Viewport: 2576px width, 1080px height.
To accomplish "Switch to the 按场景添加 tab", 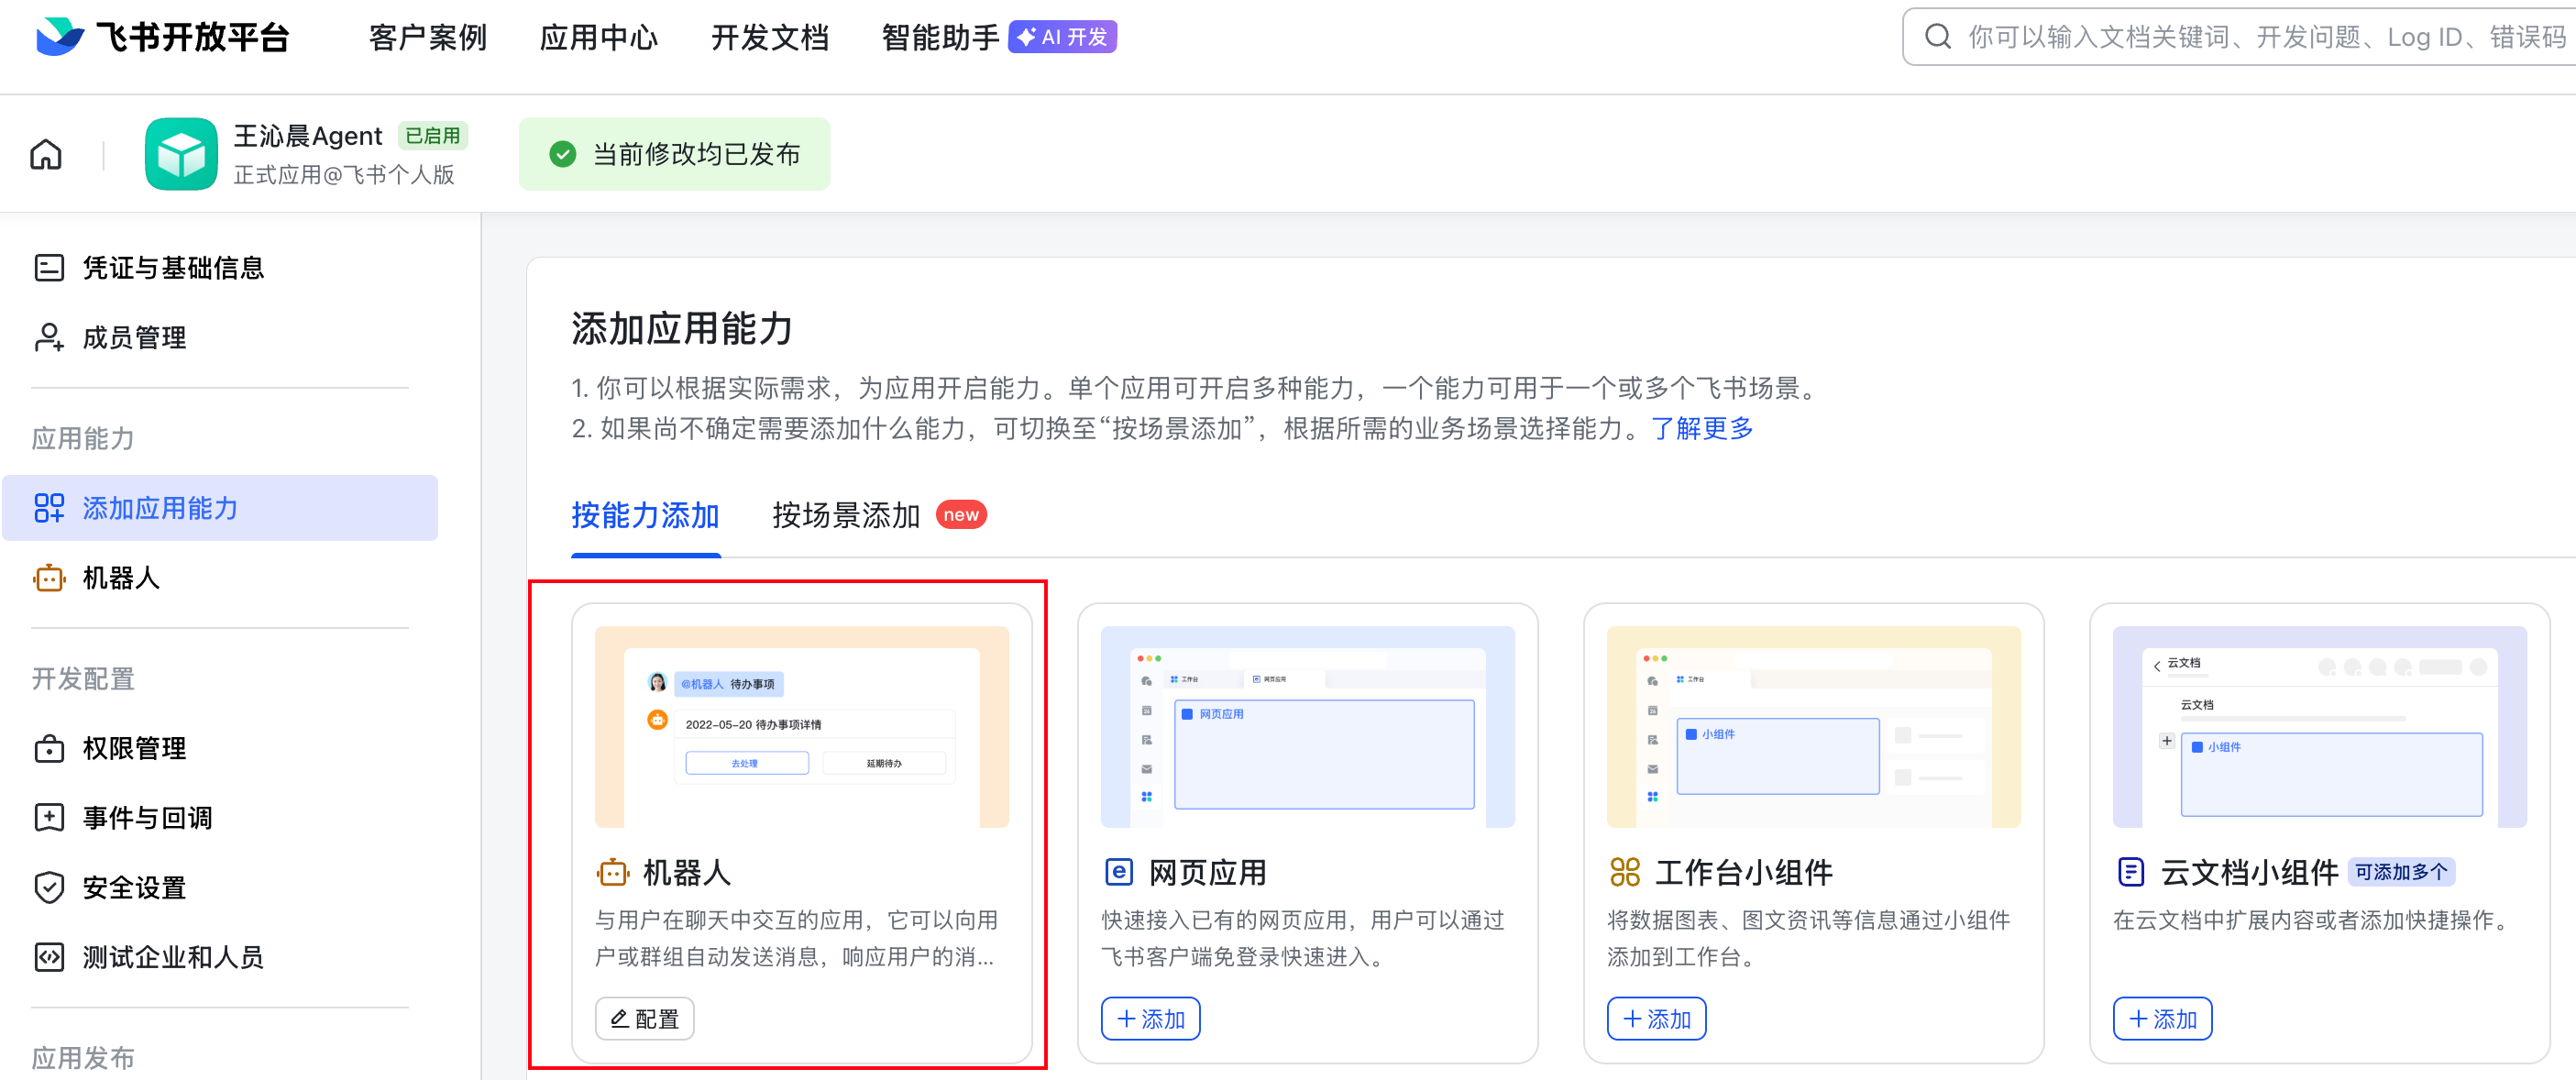I will pyautogui.click(x=845, y=516).
